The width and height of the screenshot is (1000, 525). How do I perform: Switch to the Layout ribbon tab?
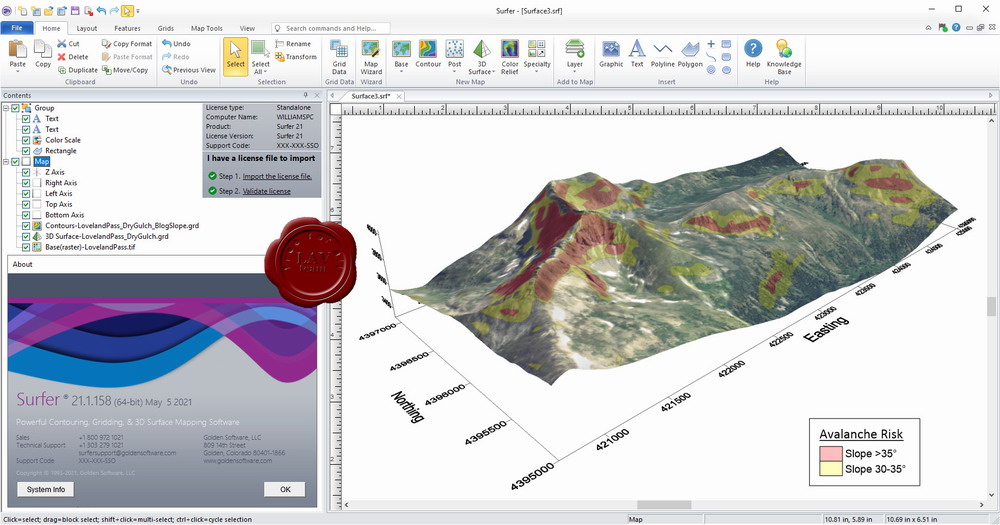pyautogui.click(x=87, y=28)
